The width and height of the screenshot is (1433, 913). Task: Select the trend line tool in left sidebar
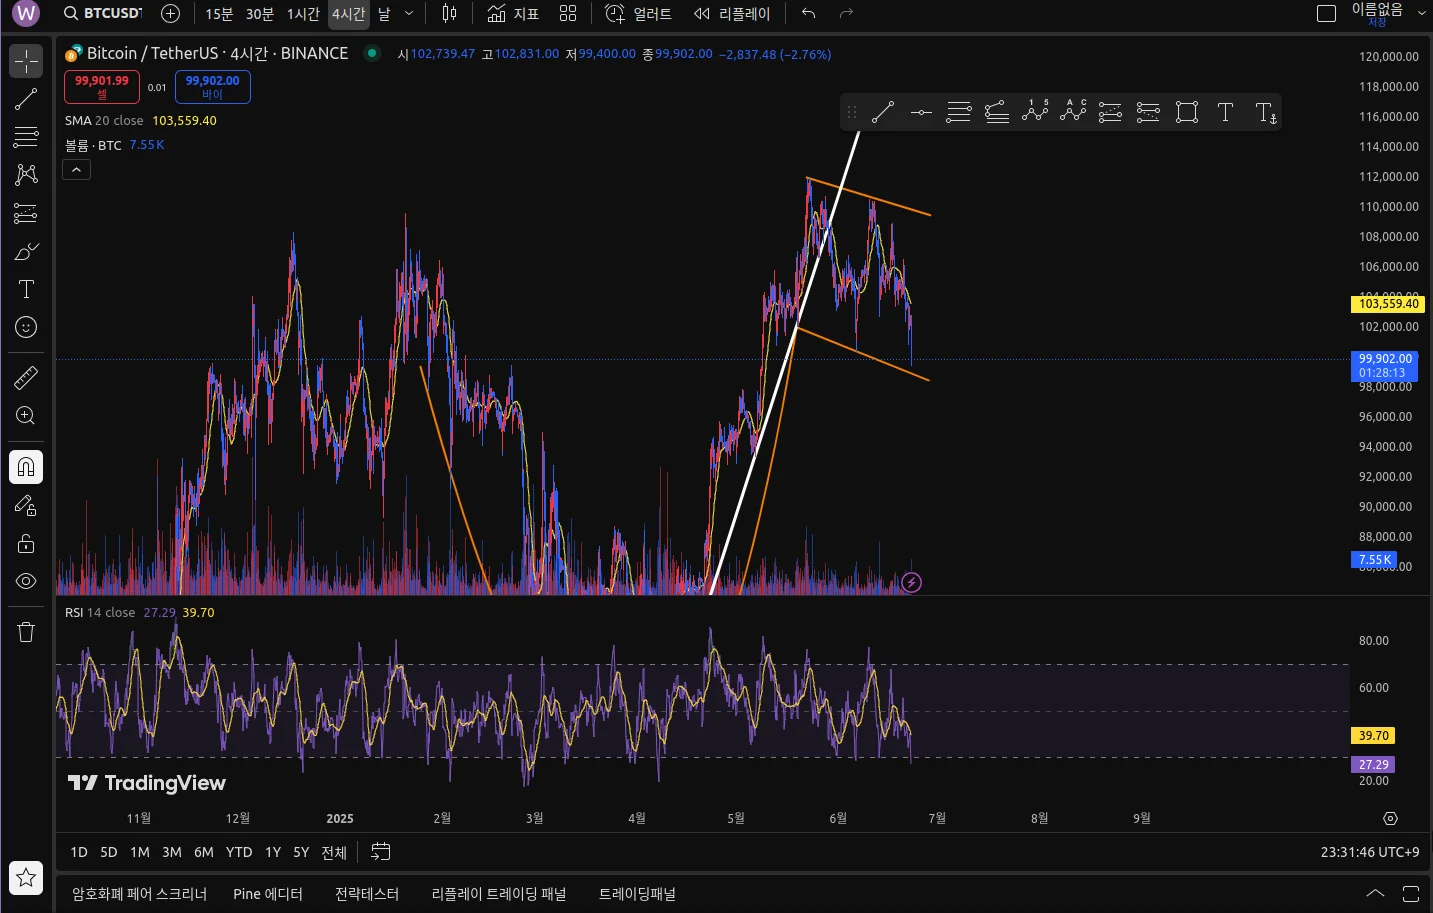click(26, 99)
